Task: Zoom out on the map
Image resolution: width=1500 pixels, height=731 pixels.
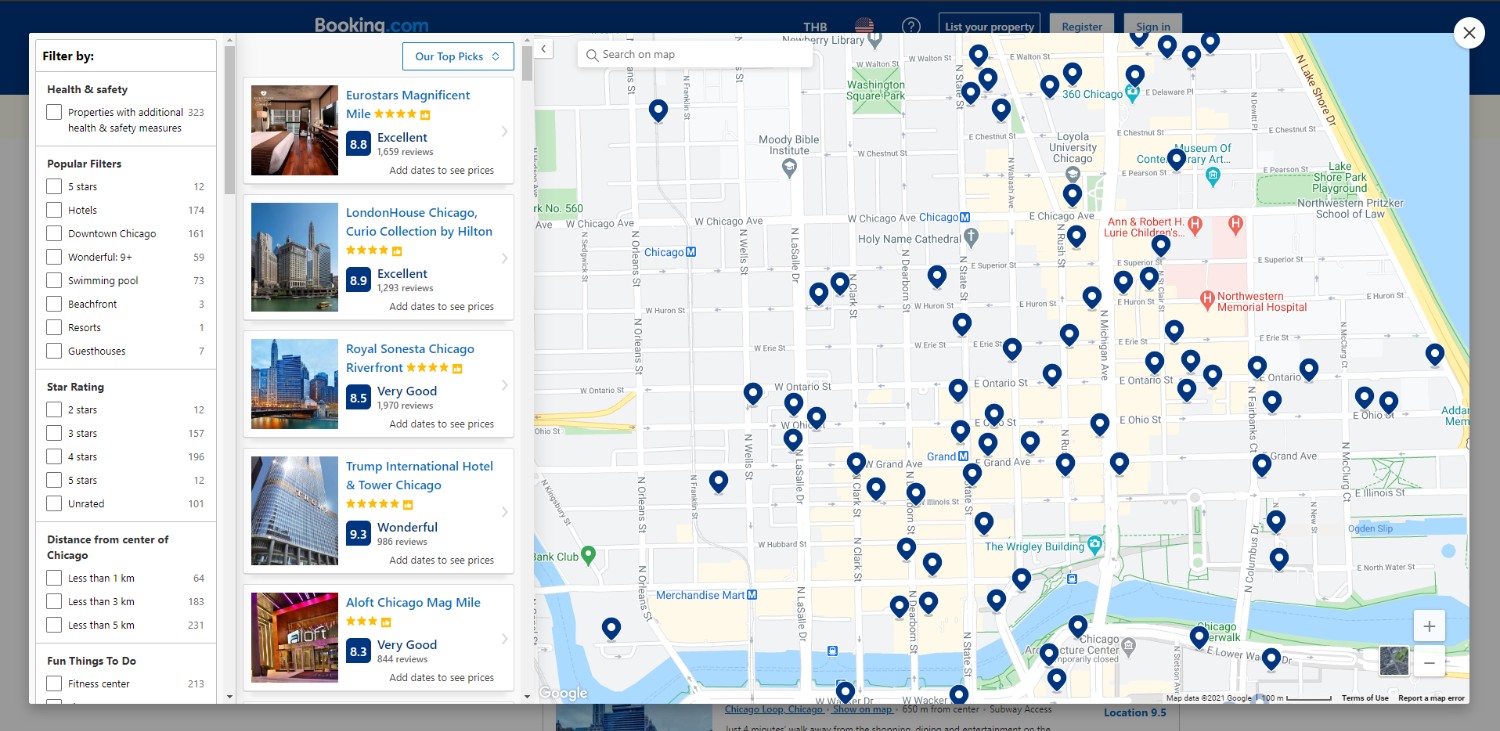Action: click(1429, 662)
